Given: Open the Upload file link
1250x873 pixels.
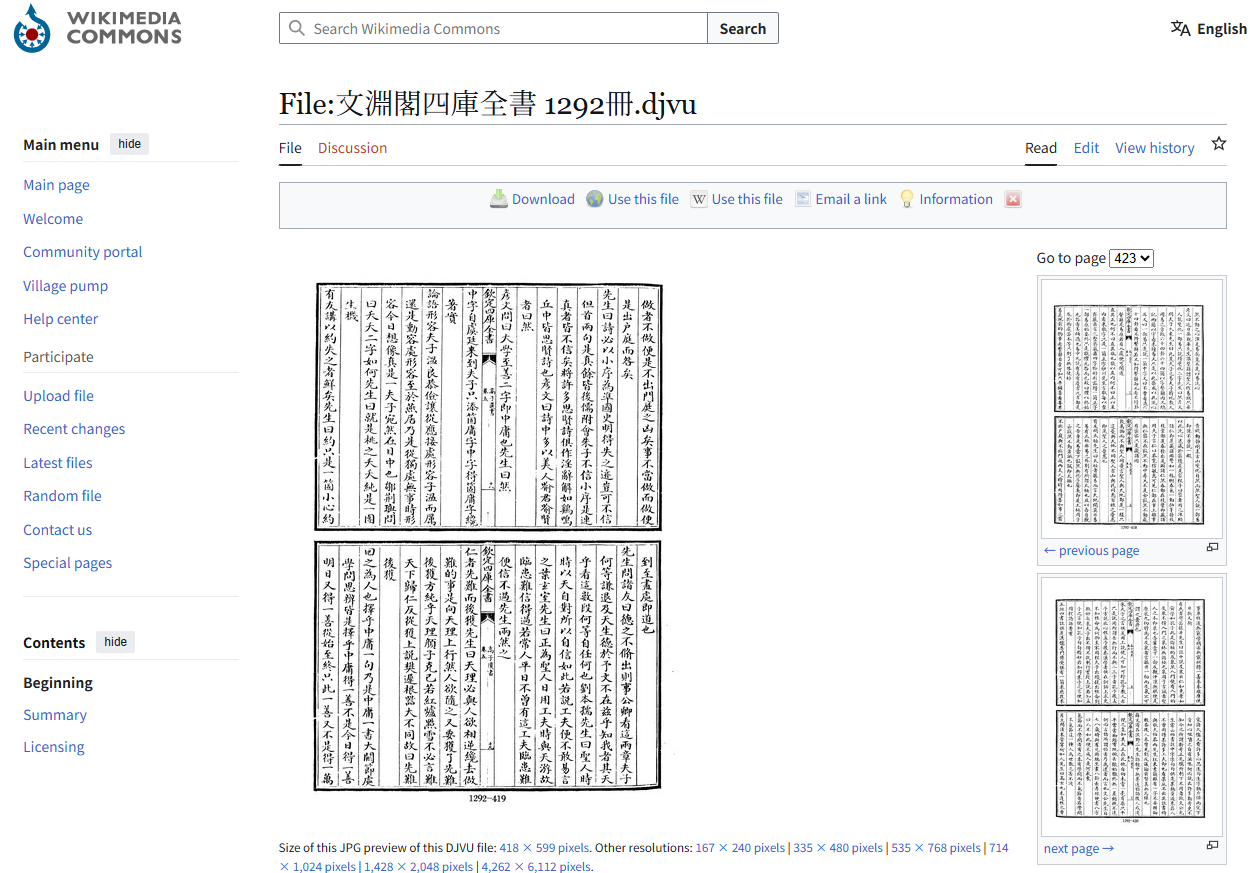Looking at the screenshot, I should 59,396.
